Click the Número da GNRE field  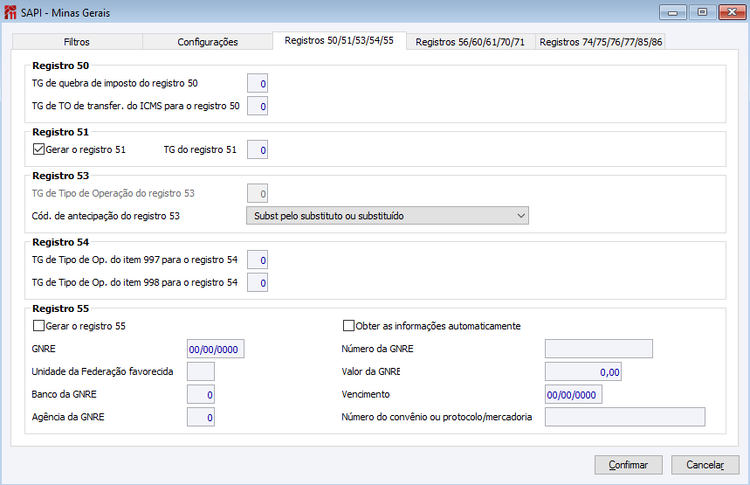(x=599, y=349)
